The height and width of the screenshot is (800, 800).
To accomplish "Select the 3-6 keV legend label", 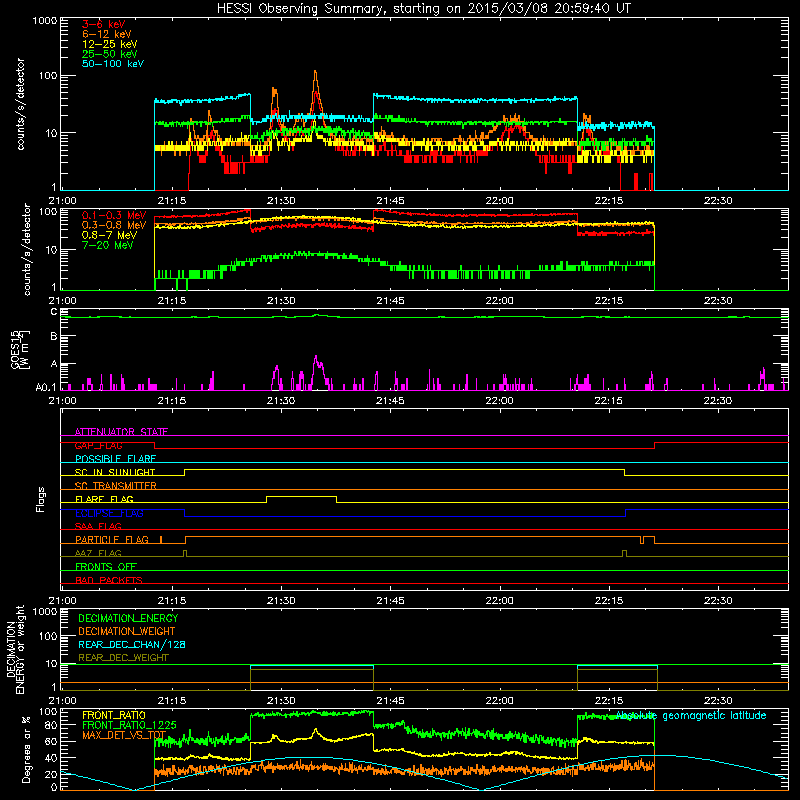I will 103,24.
